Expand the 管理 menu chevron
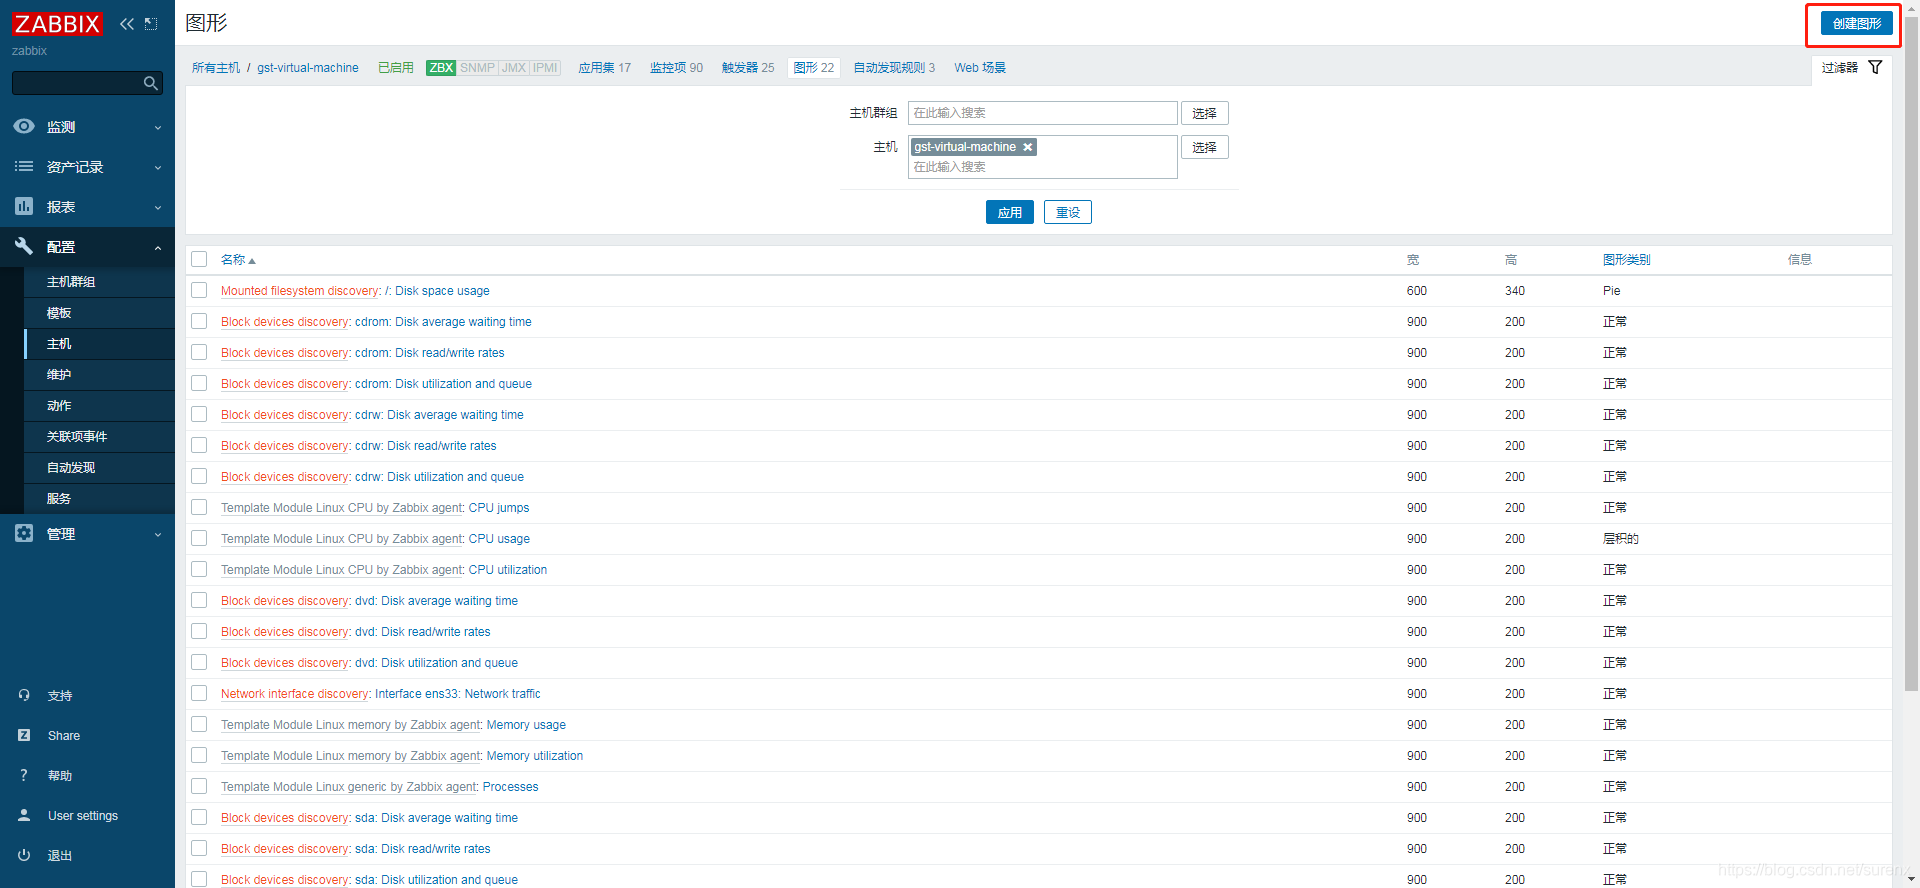1920x888 pixels. click(x=158, y=535)
